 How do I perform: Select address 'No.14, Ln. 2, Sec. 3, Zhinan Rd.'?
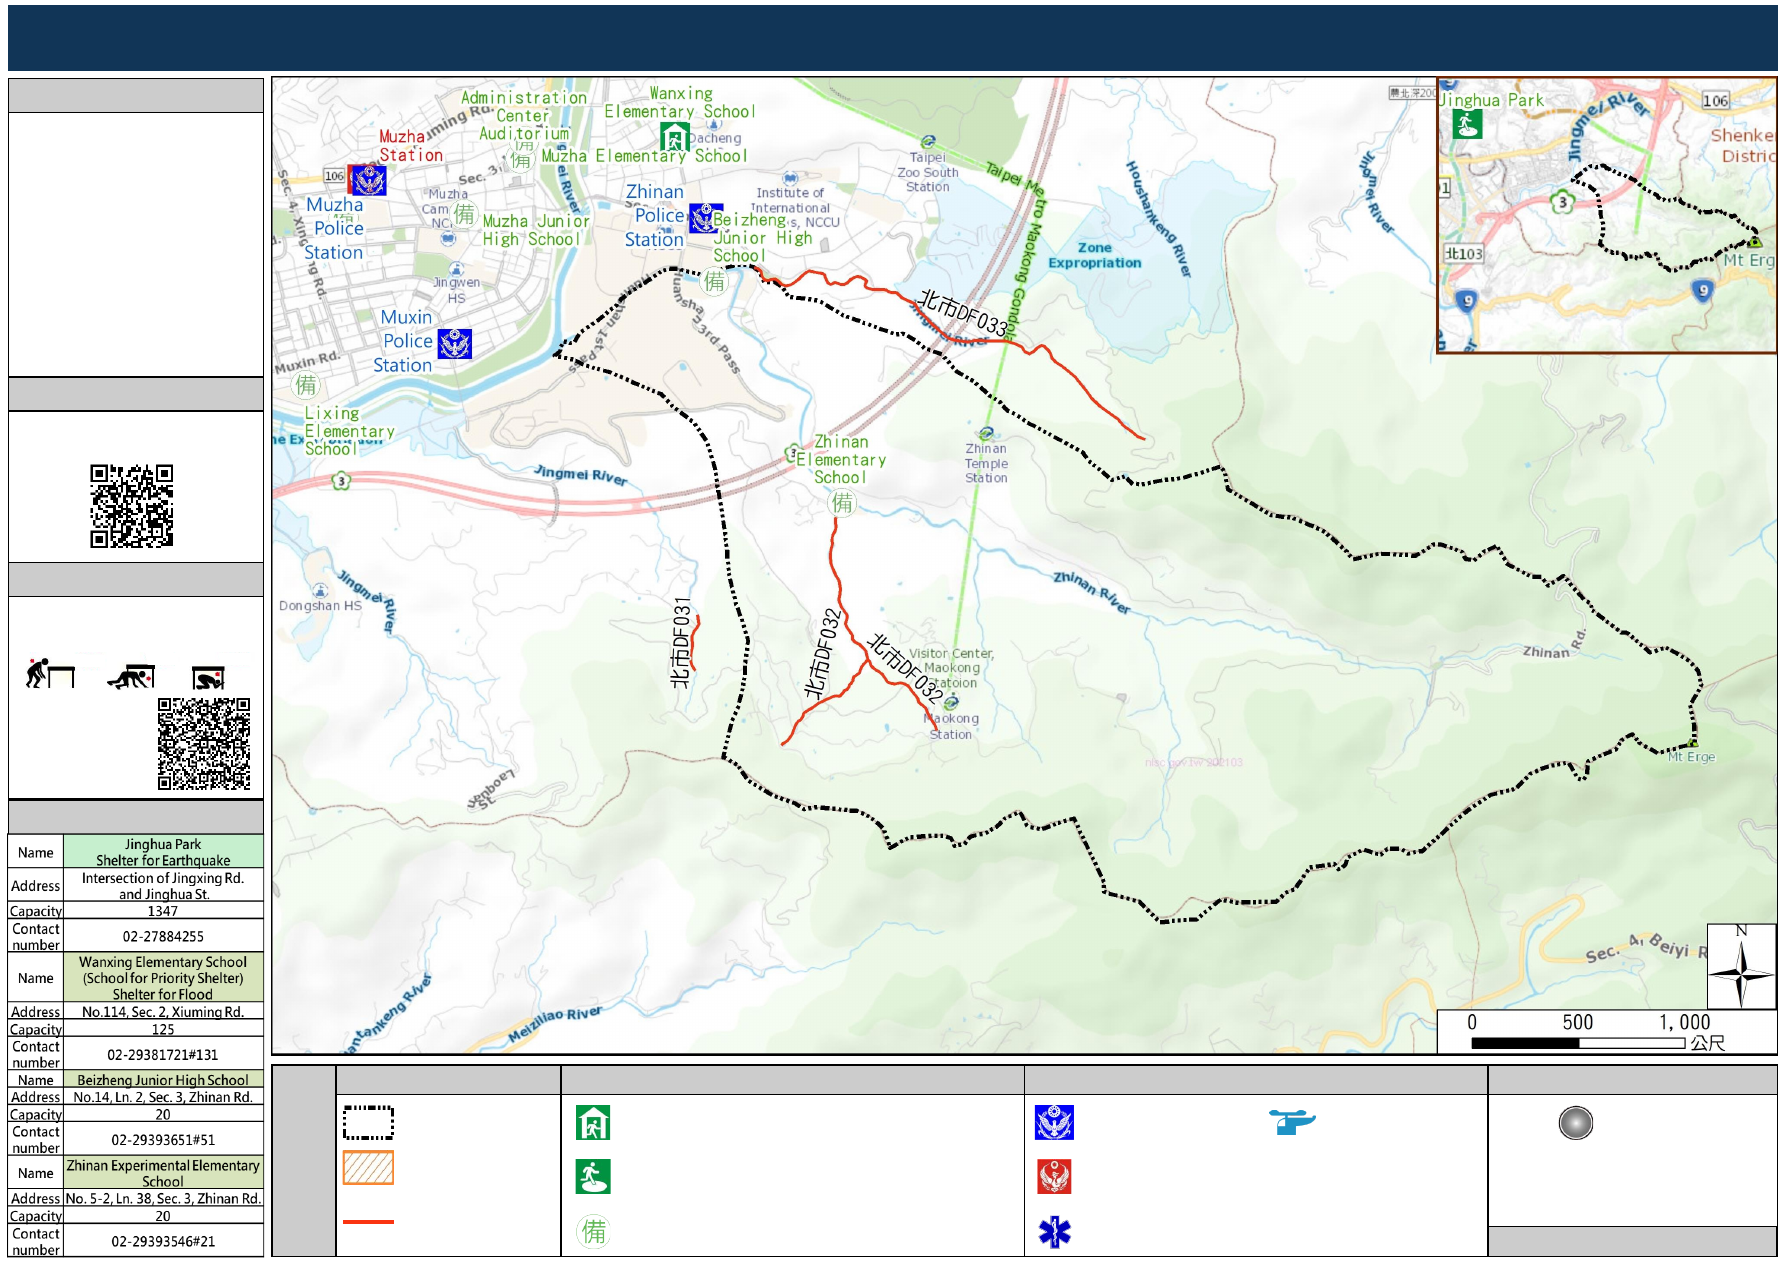pos(163,1097)
